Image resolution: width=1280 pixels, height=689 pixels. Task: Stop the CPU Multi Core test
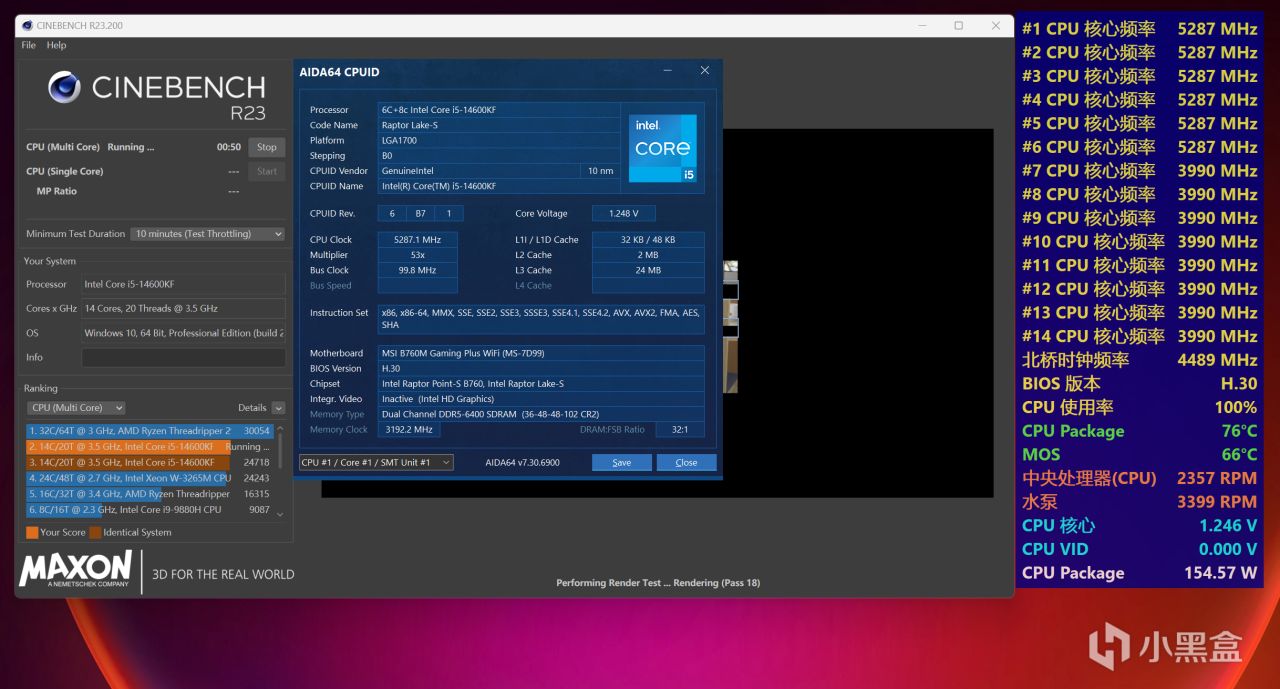pos(266,147)
